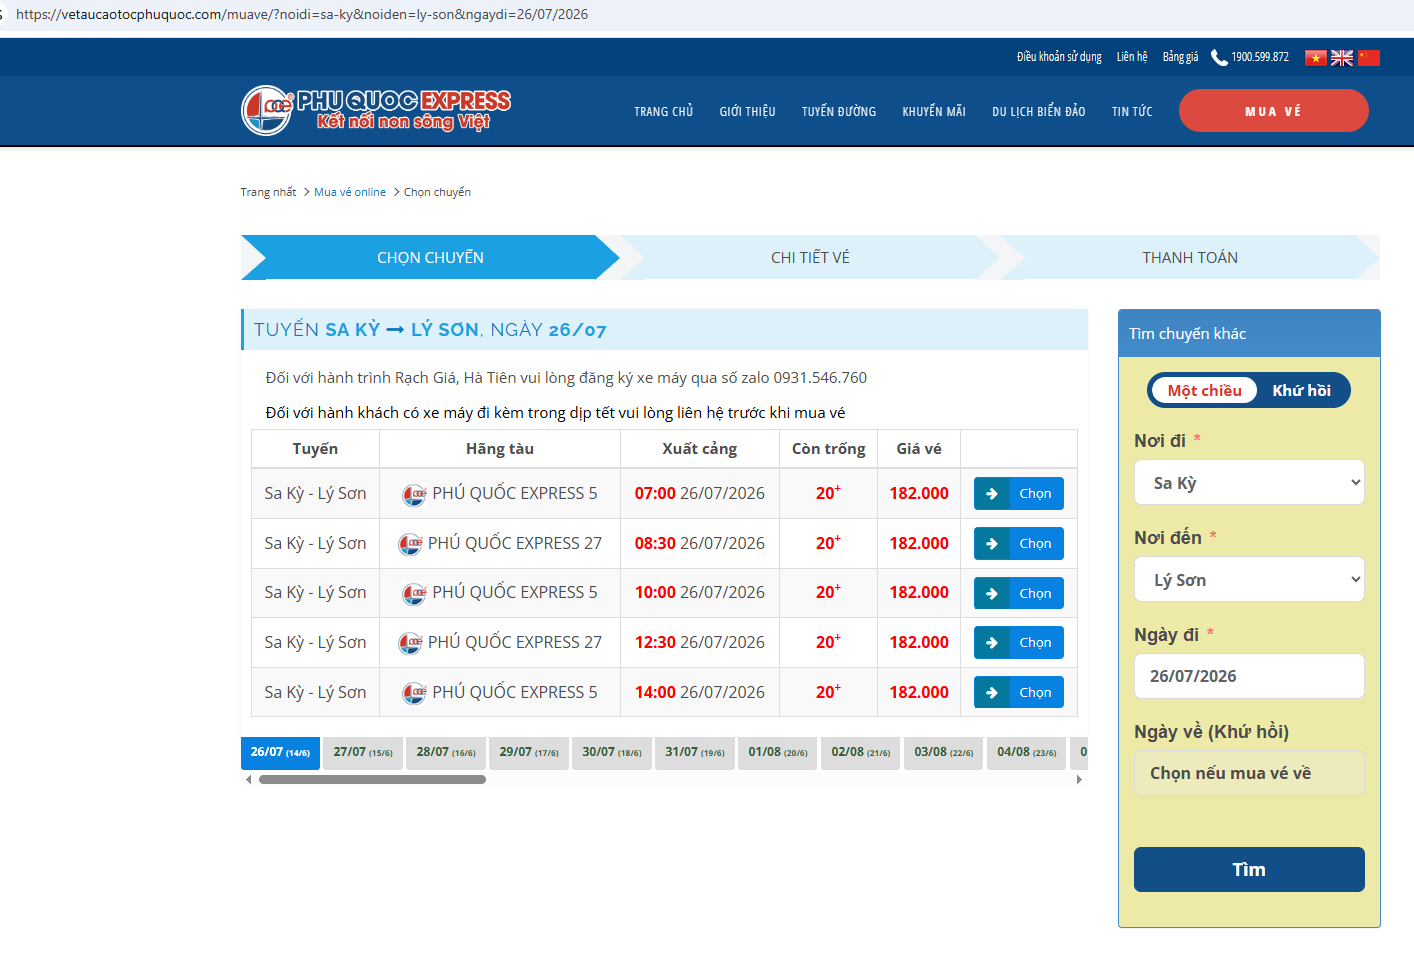Select Khứ hồi round-trip option

1301,390
